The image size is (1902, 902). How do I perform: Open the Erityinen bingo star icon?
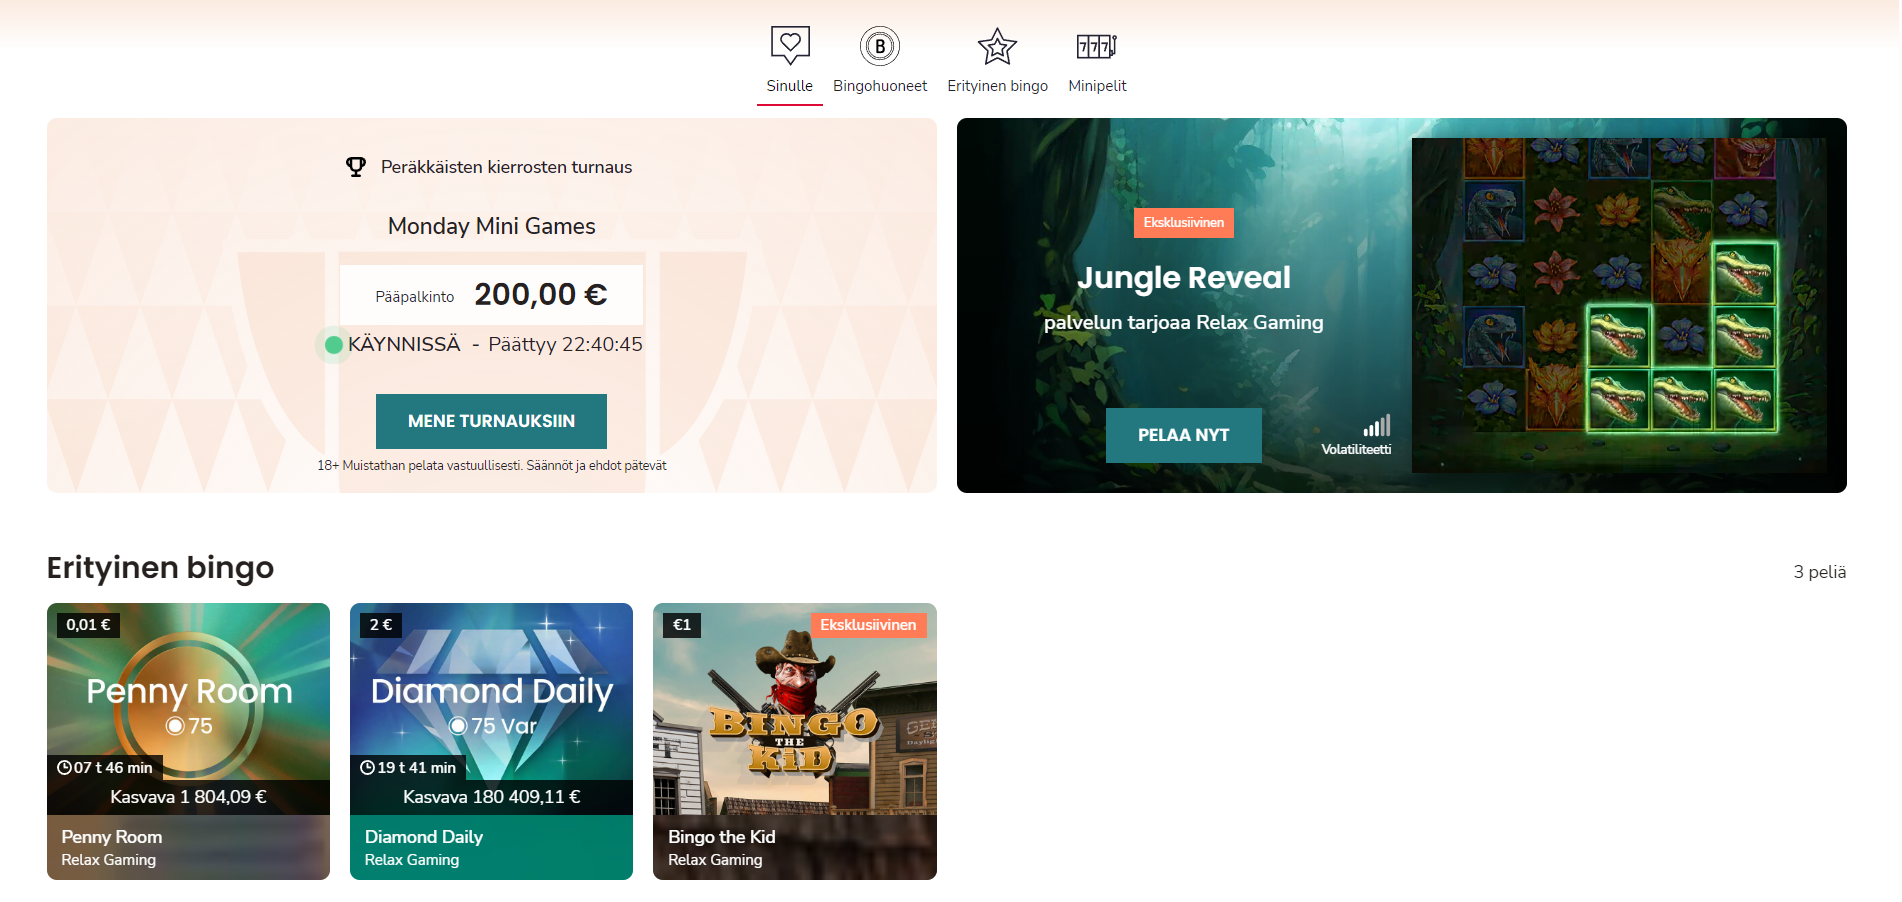tap(997, 46)
